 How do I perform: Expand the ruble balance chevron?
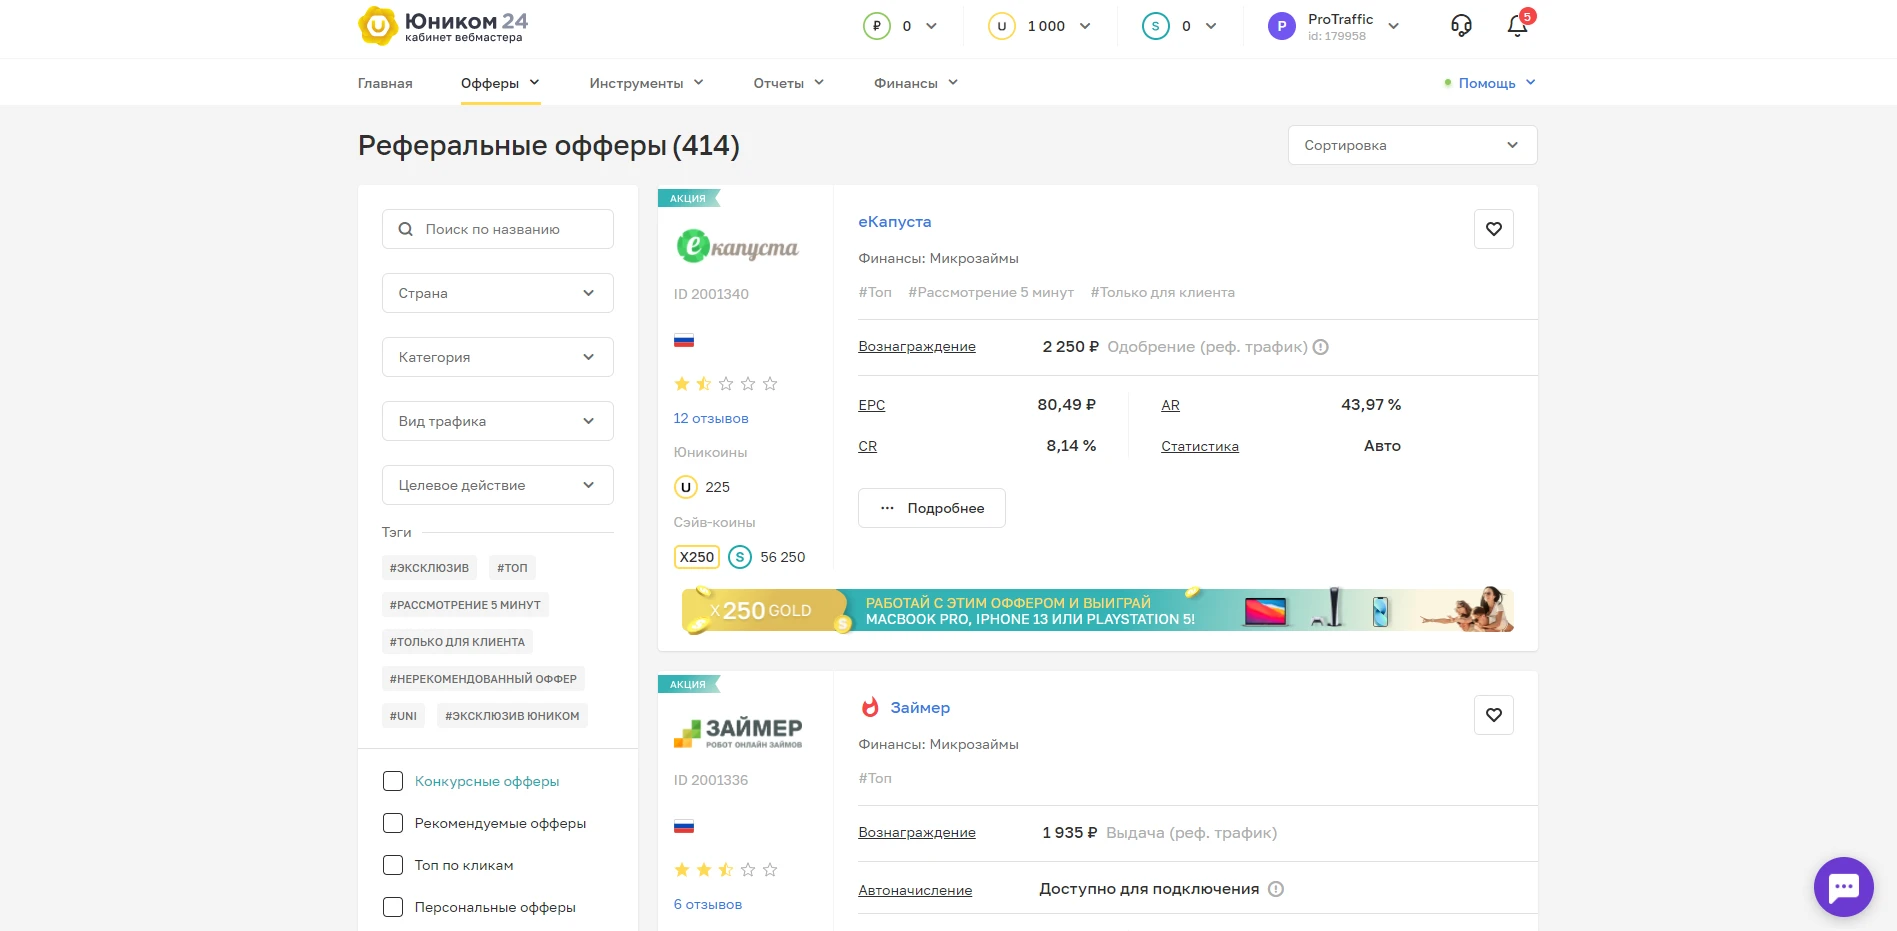[931, 26]
